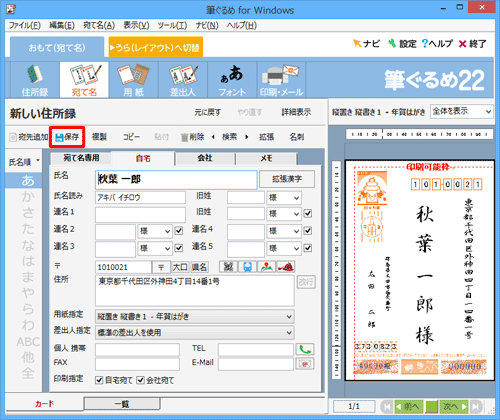Image resolution: width=500 pixels, height=420 pixels.
Task: Click the postal code field 1010021
Action: 123,267
